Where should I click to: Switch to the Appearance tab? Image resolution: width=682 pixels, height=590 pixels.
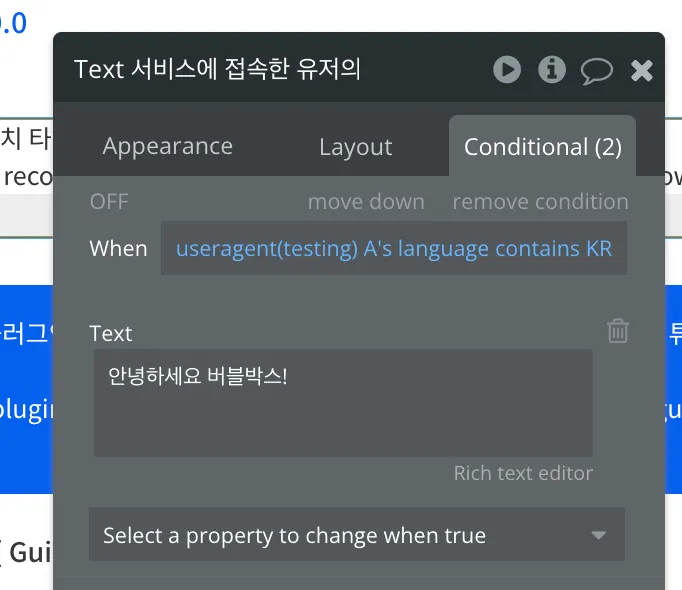167,146
